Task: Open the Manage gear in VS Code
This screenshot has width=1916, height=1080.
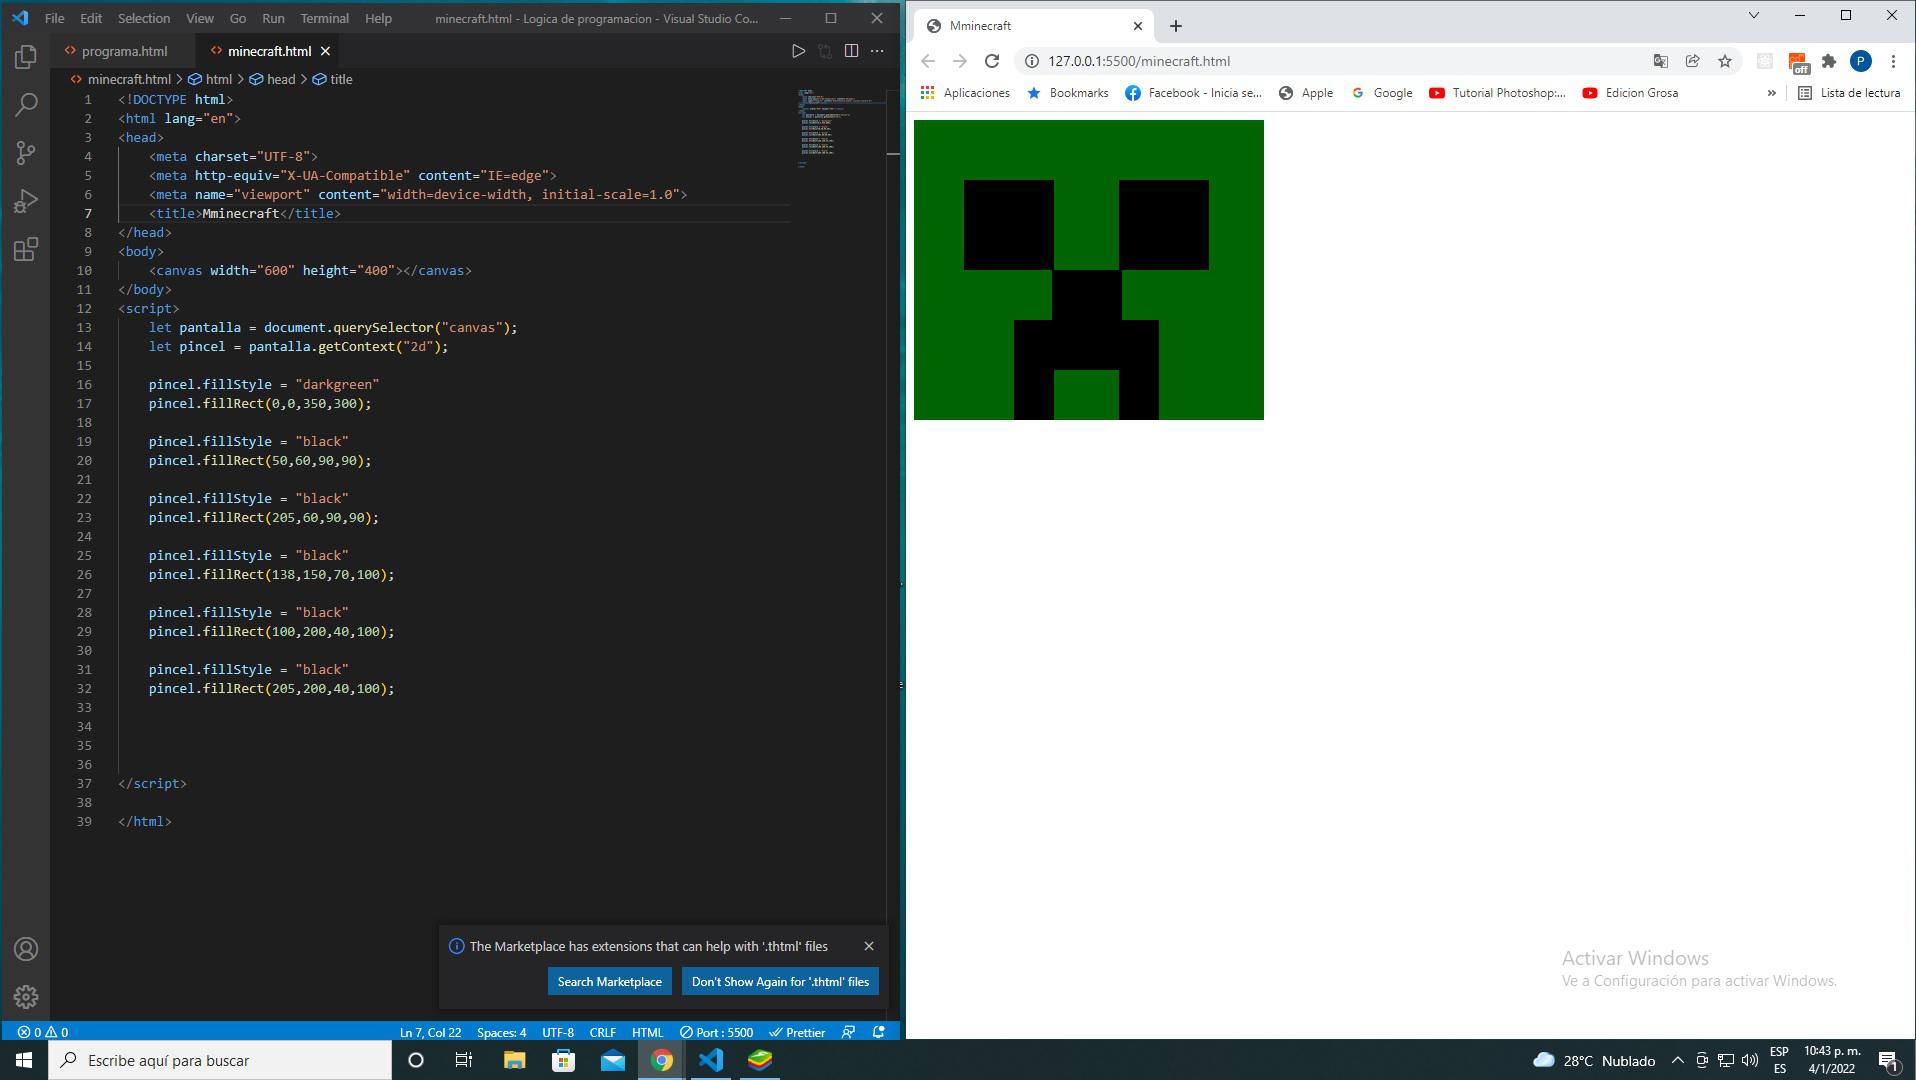Action: 26,997
